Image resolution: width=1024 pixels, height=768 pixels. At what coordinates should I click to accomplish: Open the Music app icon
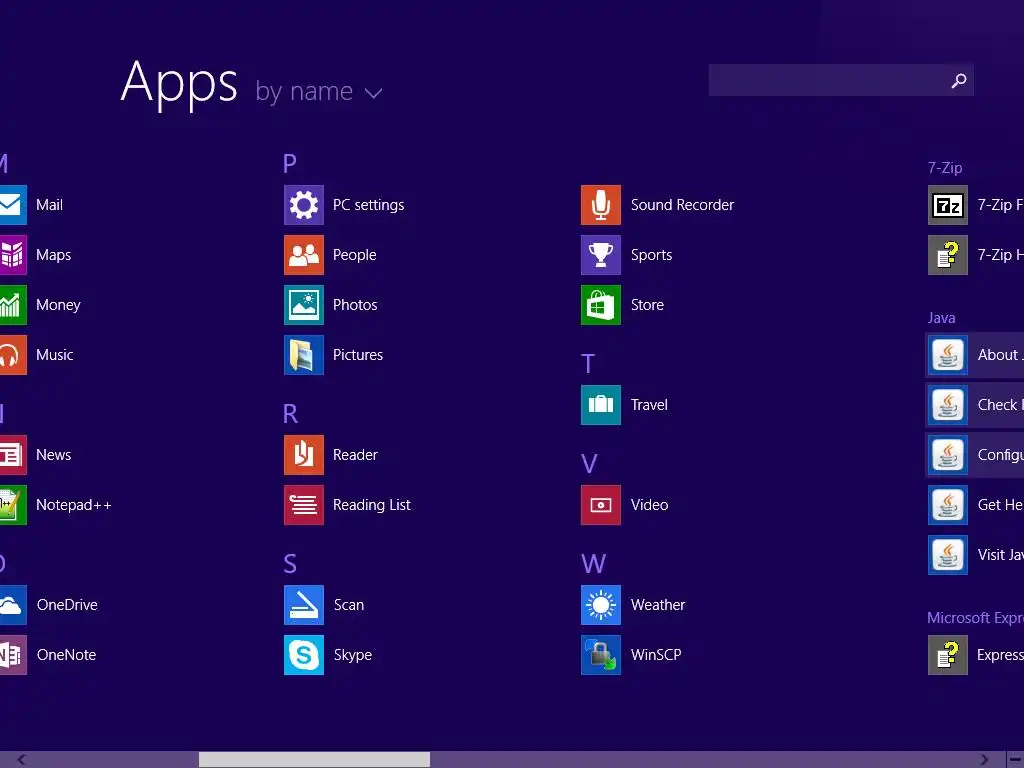(13, 355)
